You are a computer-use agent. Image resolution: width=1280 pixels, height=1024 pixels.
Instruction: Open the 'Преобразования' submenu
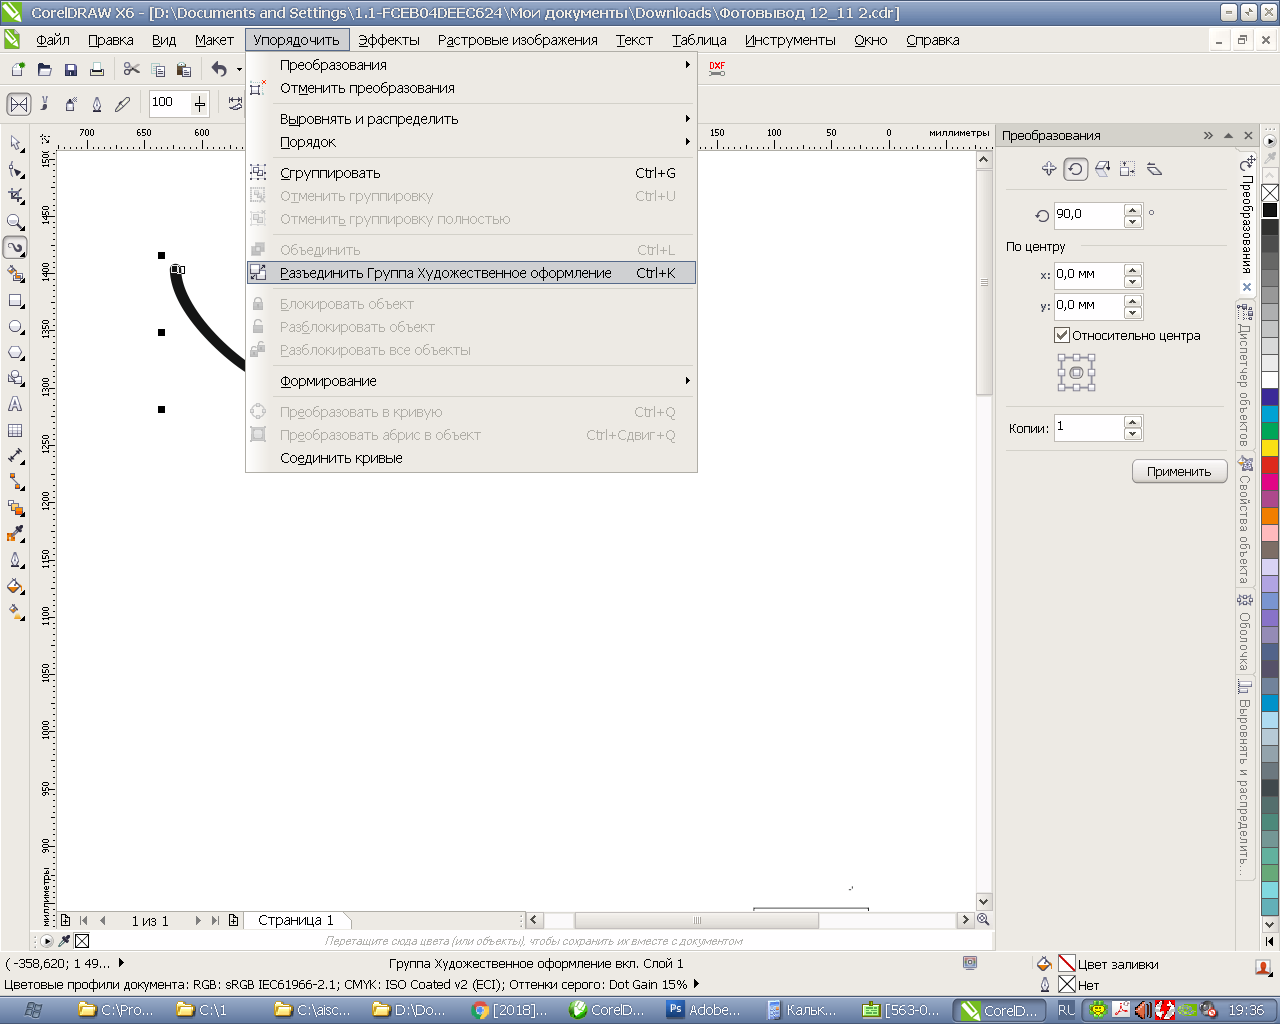tap(471, 65)
